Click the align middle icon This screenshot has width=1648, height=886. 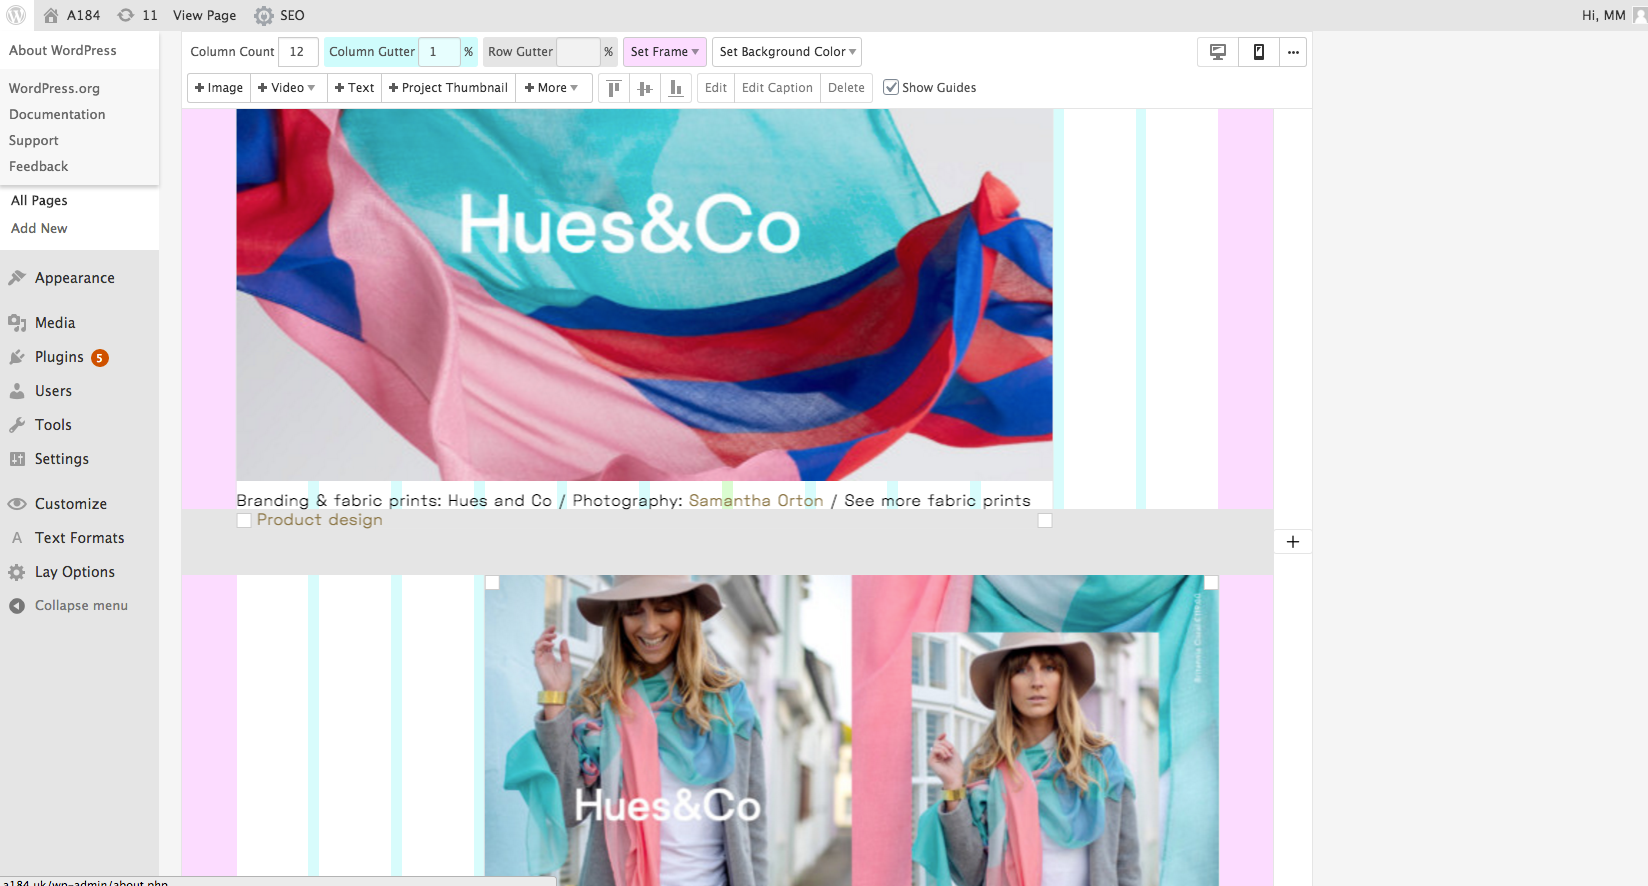coord(645,88)
